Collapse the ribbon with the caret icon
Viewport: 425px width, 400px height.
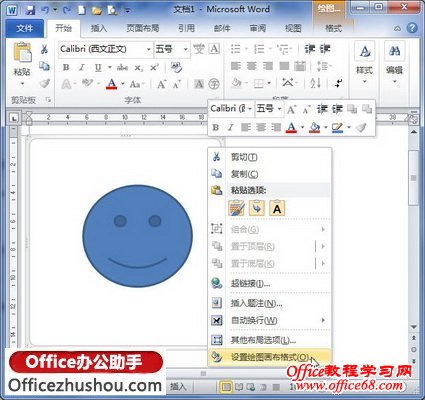[397, 29]
